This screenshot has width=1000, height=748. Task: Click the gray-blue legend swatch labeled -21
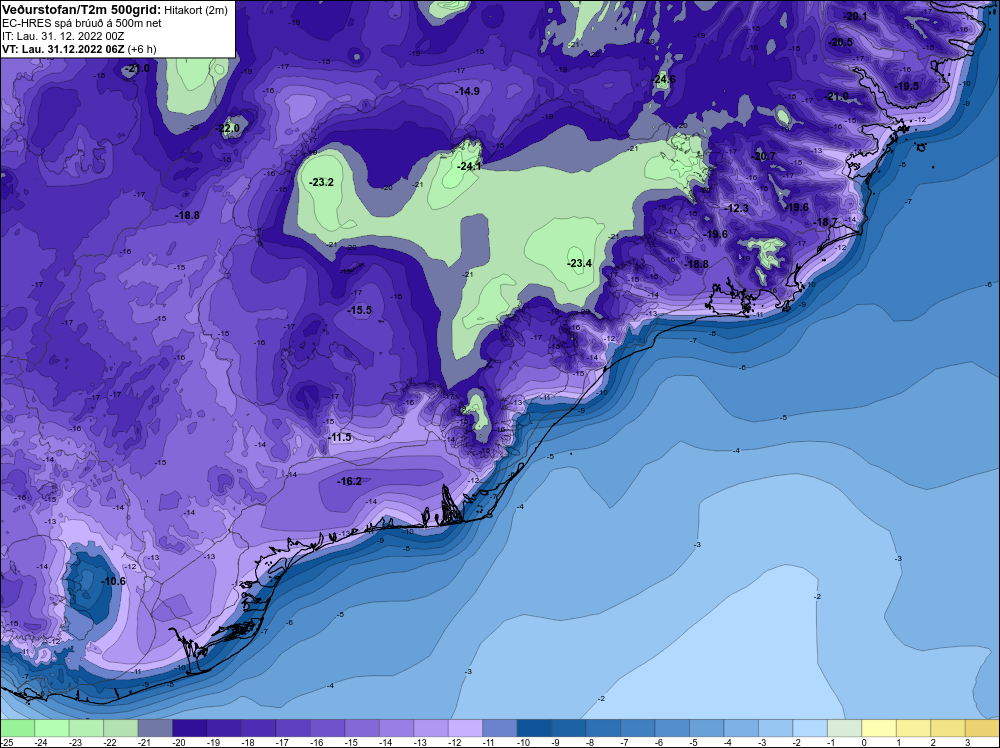point(155,728)
